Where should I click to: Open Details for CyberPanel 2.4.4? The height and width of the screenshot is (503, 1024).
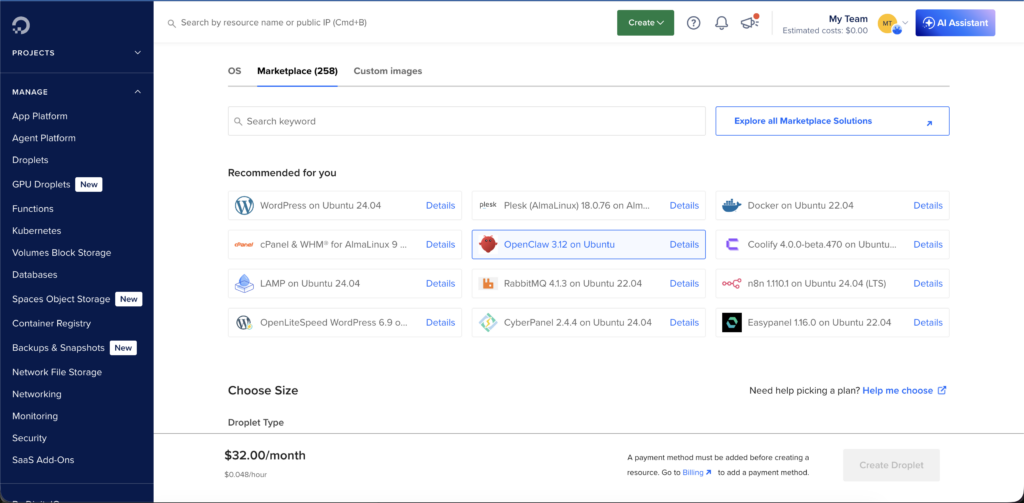coord(684,323)
